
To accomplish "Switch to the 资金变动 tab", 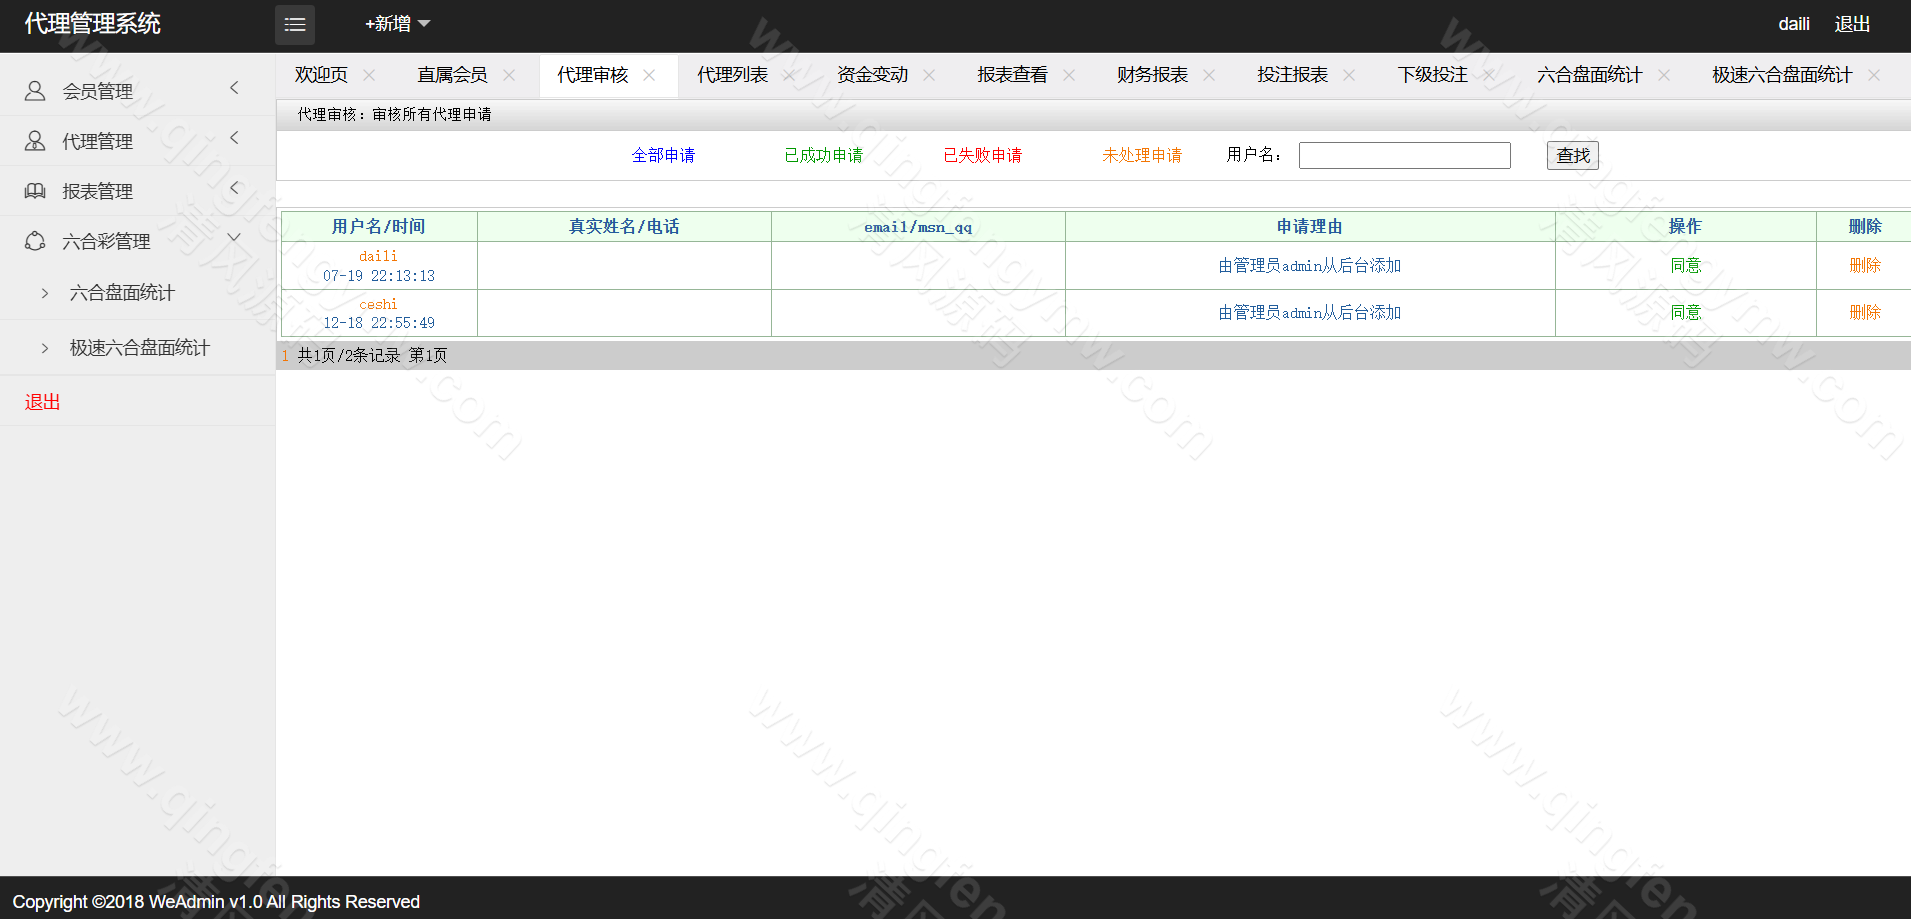I will coord(872,75).
